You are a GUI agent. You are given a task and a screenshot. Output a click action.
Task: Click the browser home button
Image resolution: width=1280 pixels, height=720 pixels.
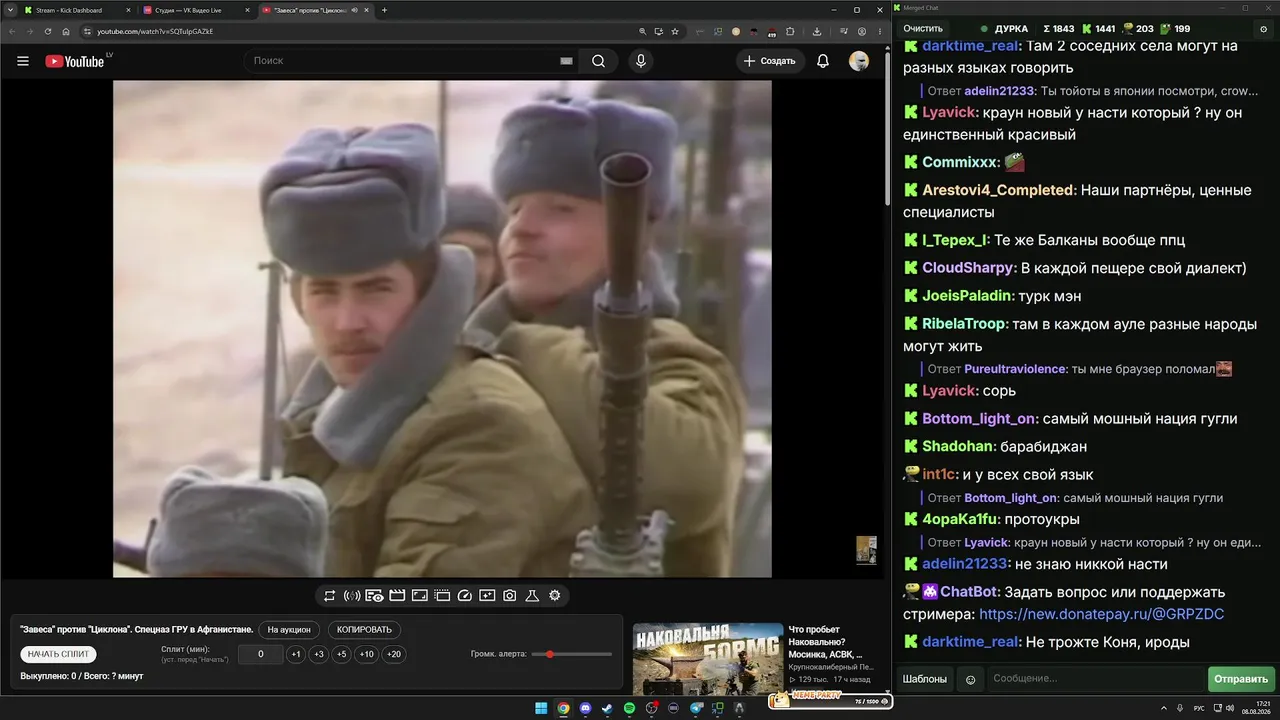pyautogui.click(x=66, y=31)
